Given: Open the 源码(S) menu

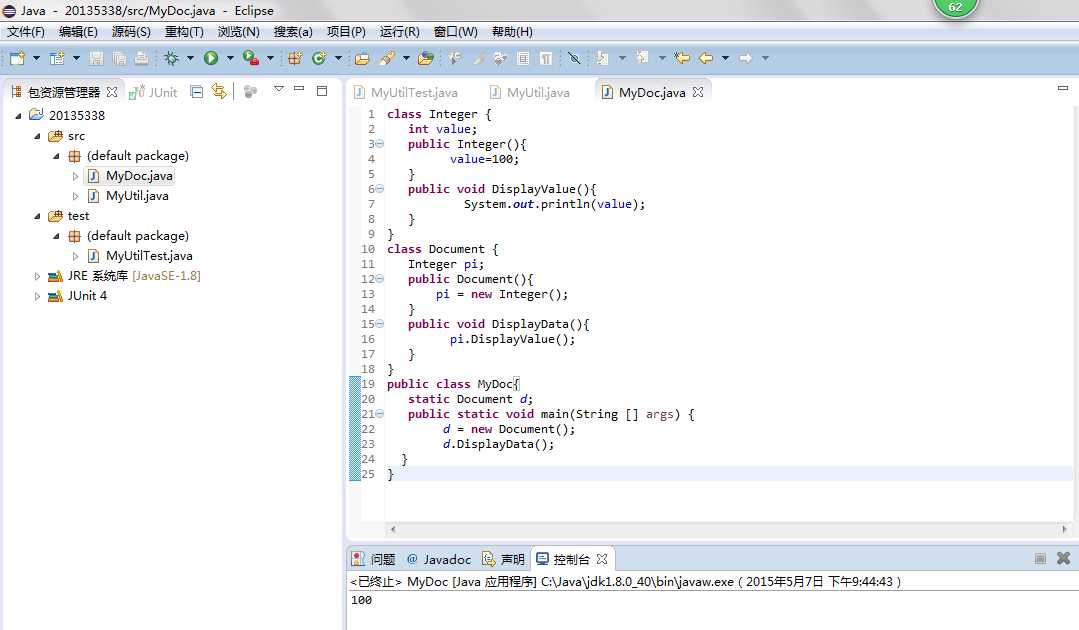Looking at the screenshot, I should (131, 32).
